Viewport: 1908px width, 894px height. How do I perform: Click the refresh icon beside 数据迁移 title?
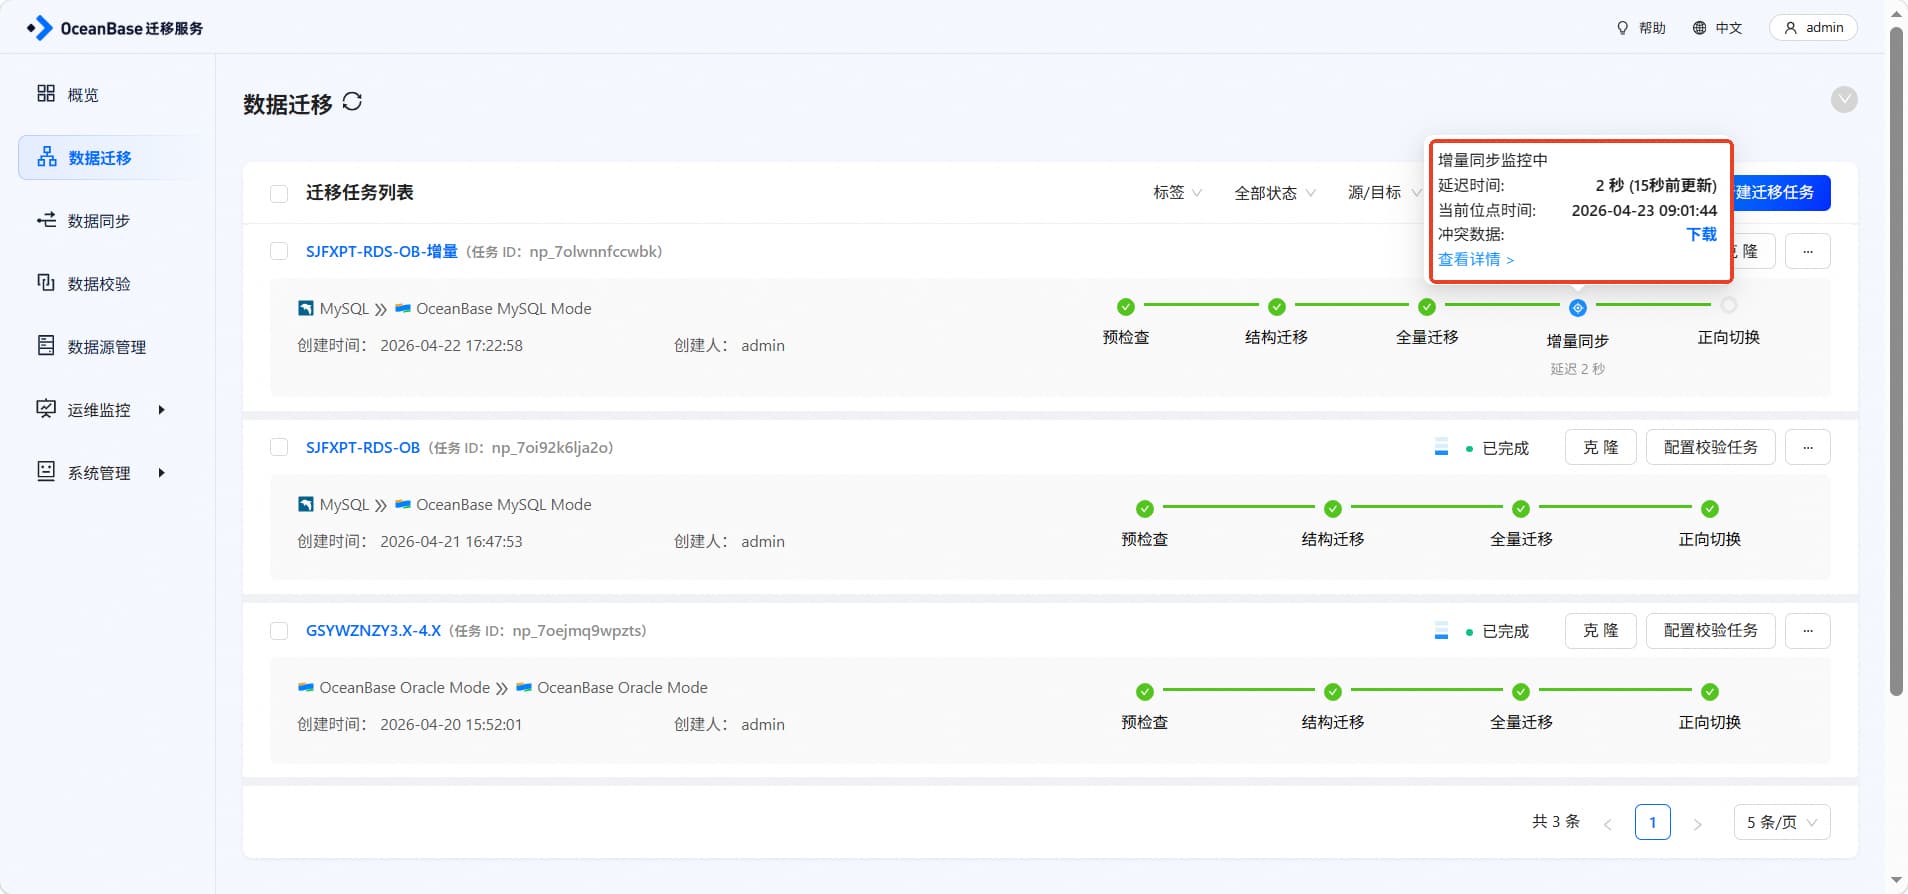(352, 102)
